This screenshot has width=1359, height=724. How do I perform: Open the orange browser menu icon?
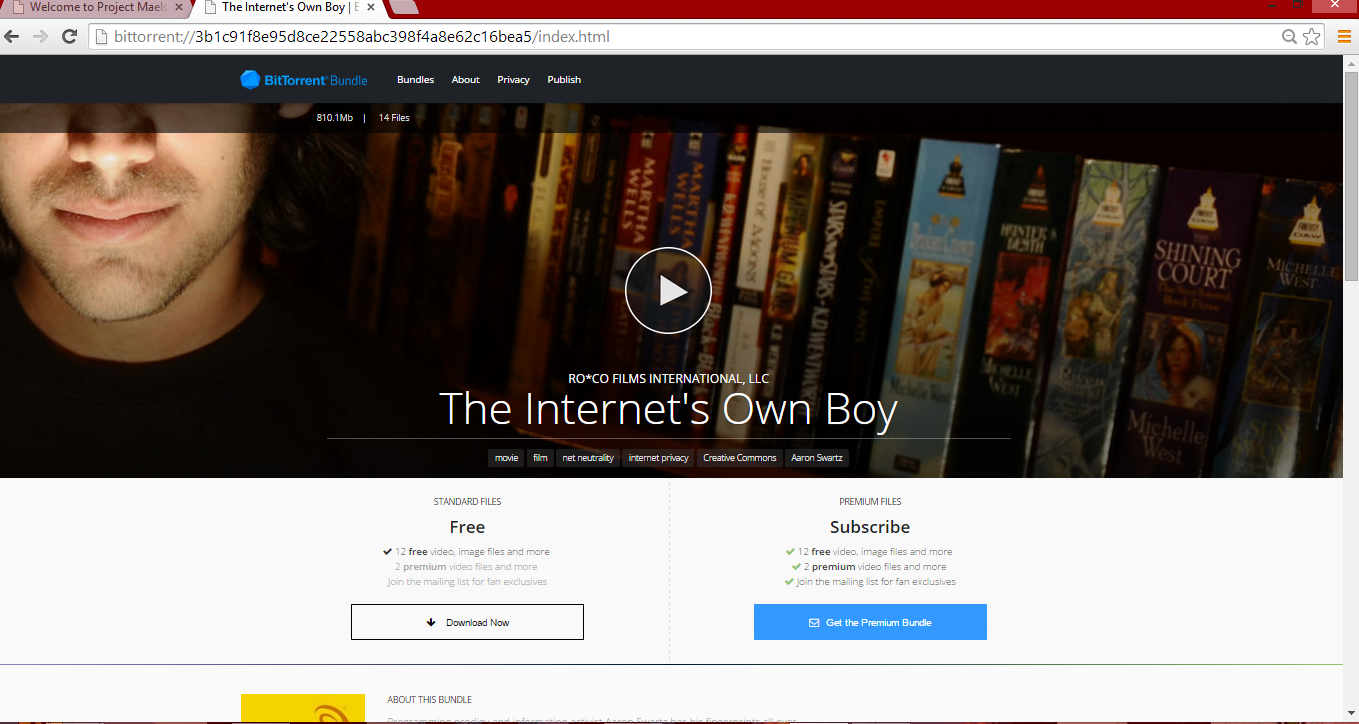point(1344,37)
